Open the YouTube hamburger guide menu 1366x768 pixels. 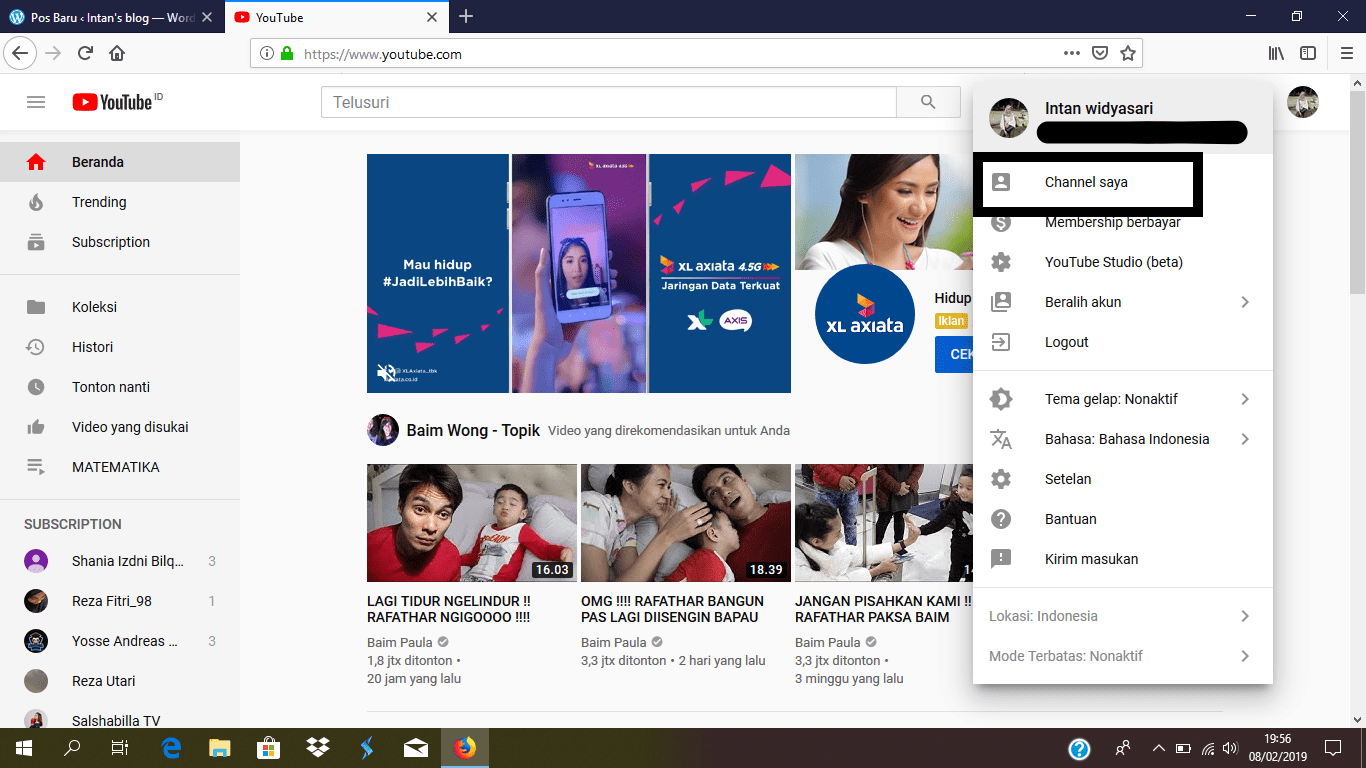(36, 102)
